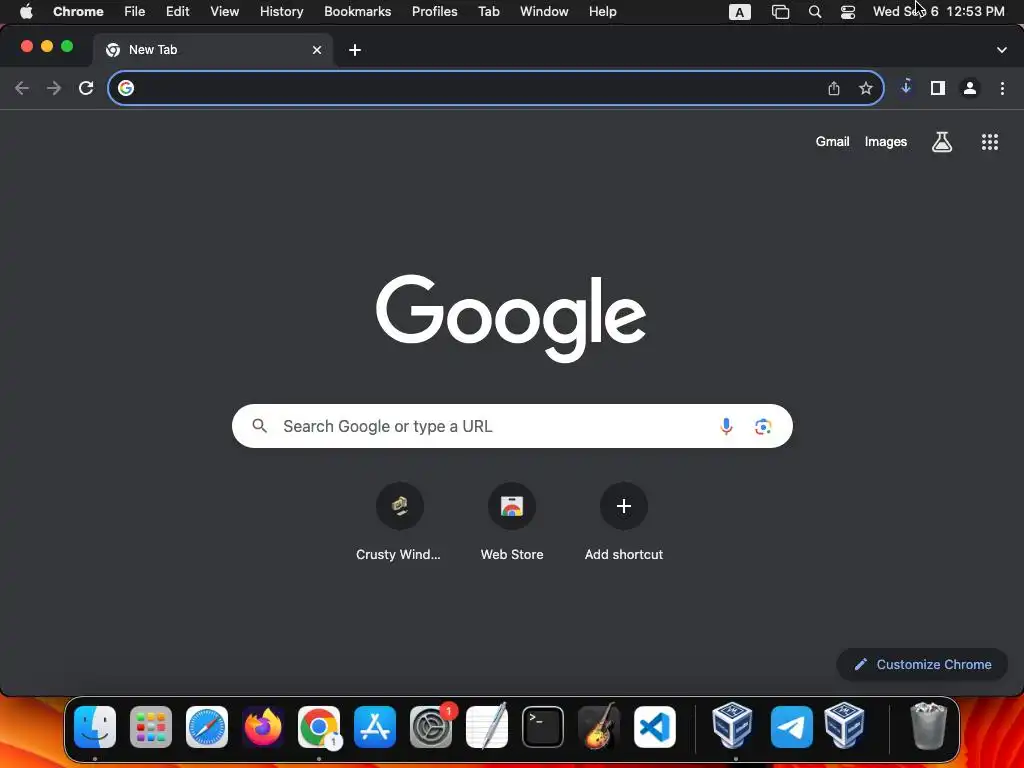
Task: Open App Store from the dock
Action: point(375,727)
